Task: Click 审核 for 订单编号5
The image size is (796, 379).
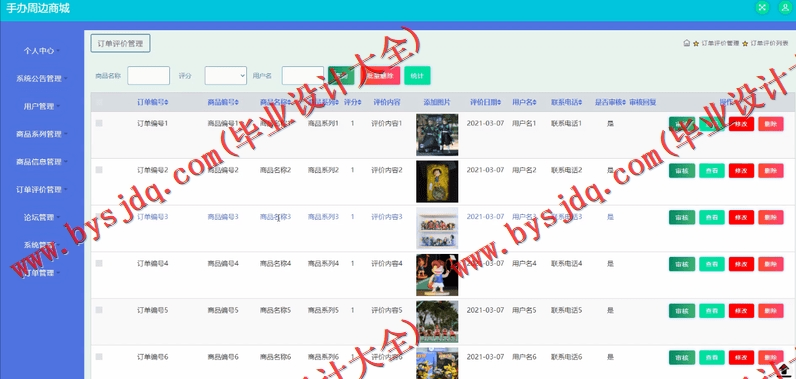Action: [682, 311]
